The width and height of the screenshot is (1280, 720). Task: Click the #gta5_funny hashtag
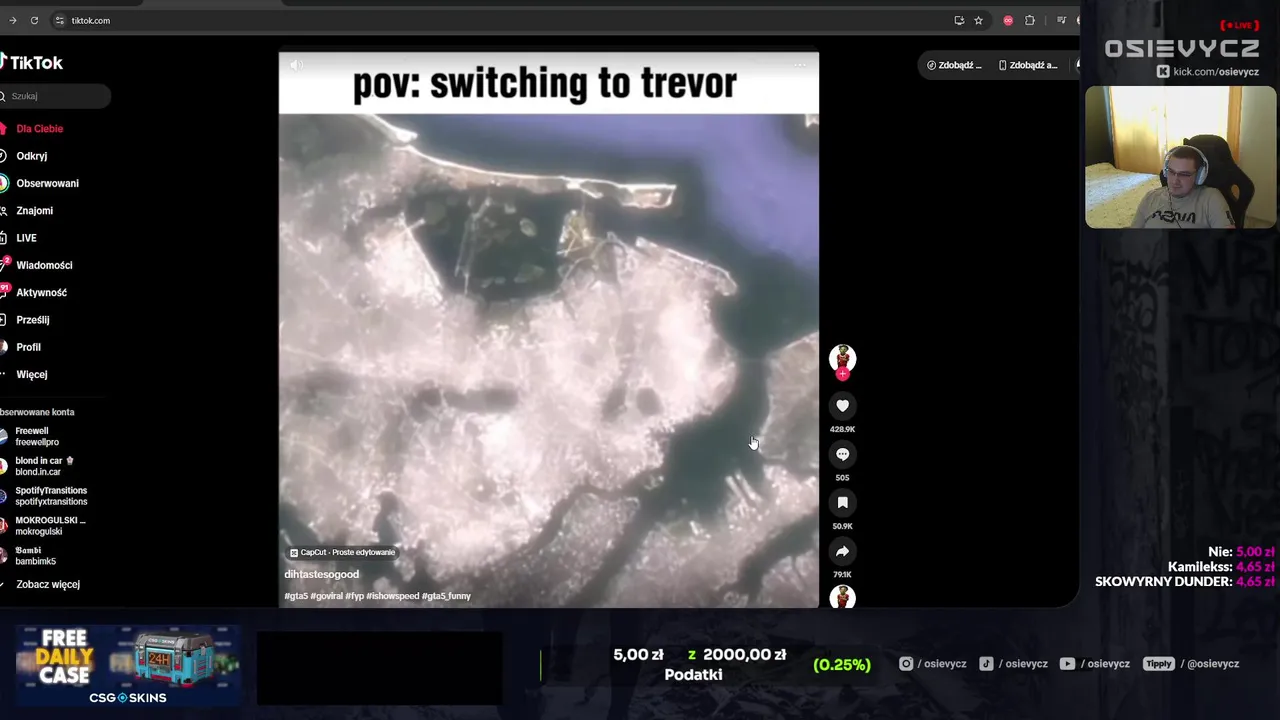446,596
